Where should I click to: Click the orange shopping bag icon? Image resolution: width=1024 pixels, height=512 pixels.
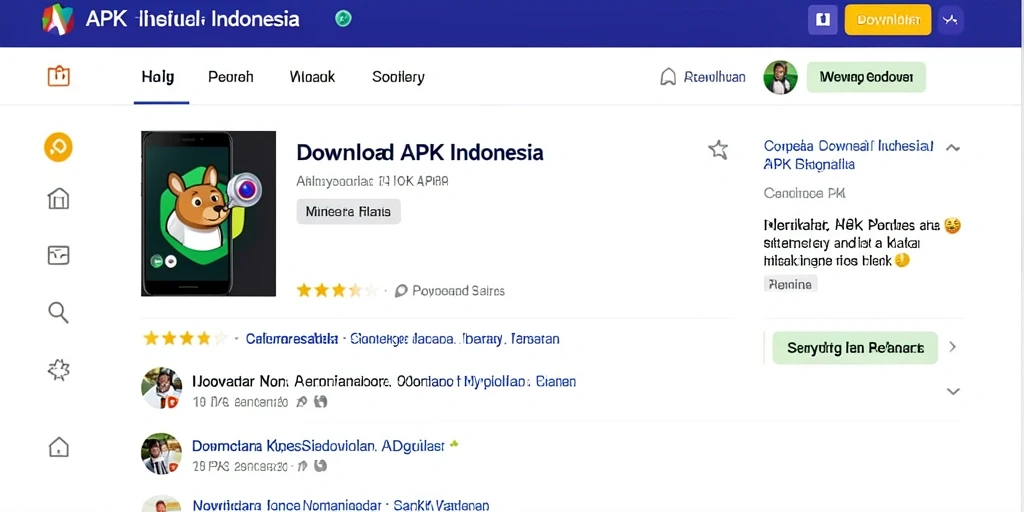click(x=58, y=76)
